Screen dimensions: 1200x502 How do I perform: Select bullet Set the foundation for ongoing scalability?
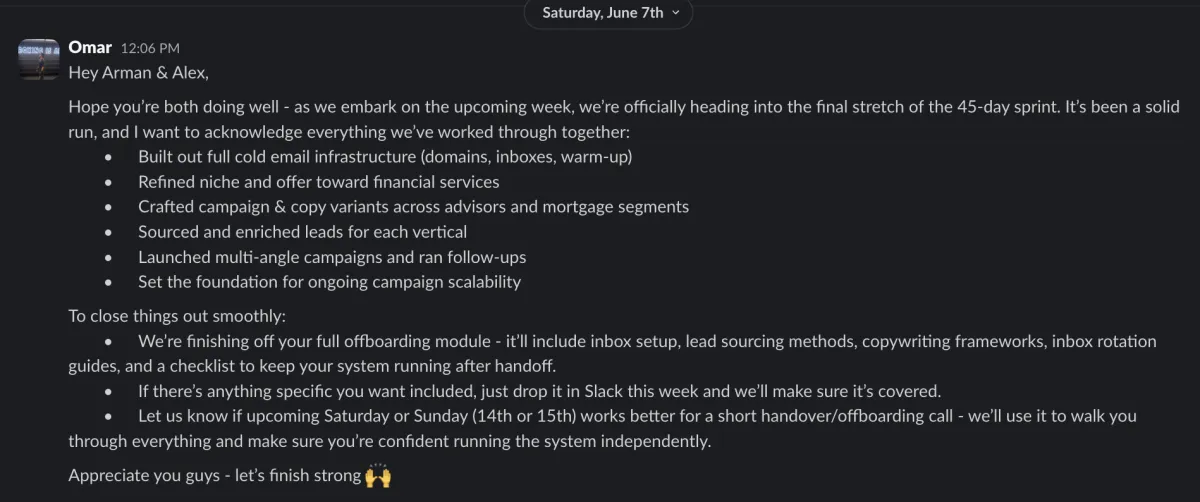329,282
